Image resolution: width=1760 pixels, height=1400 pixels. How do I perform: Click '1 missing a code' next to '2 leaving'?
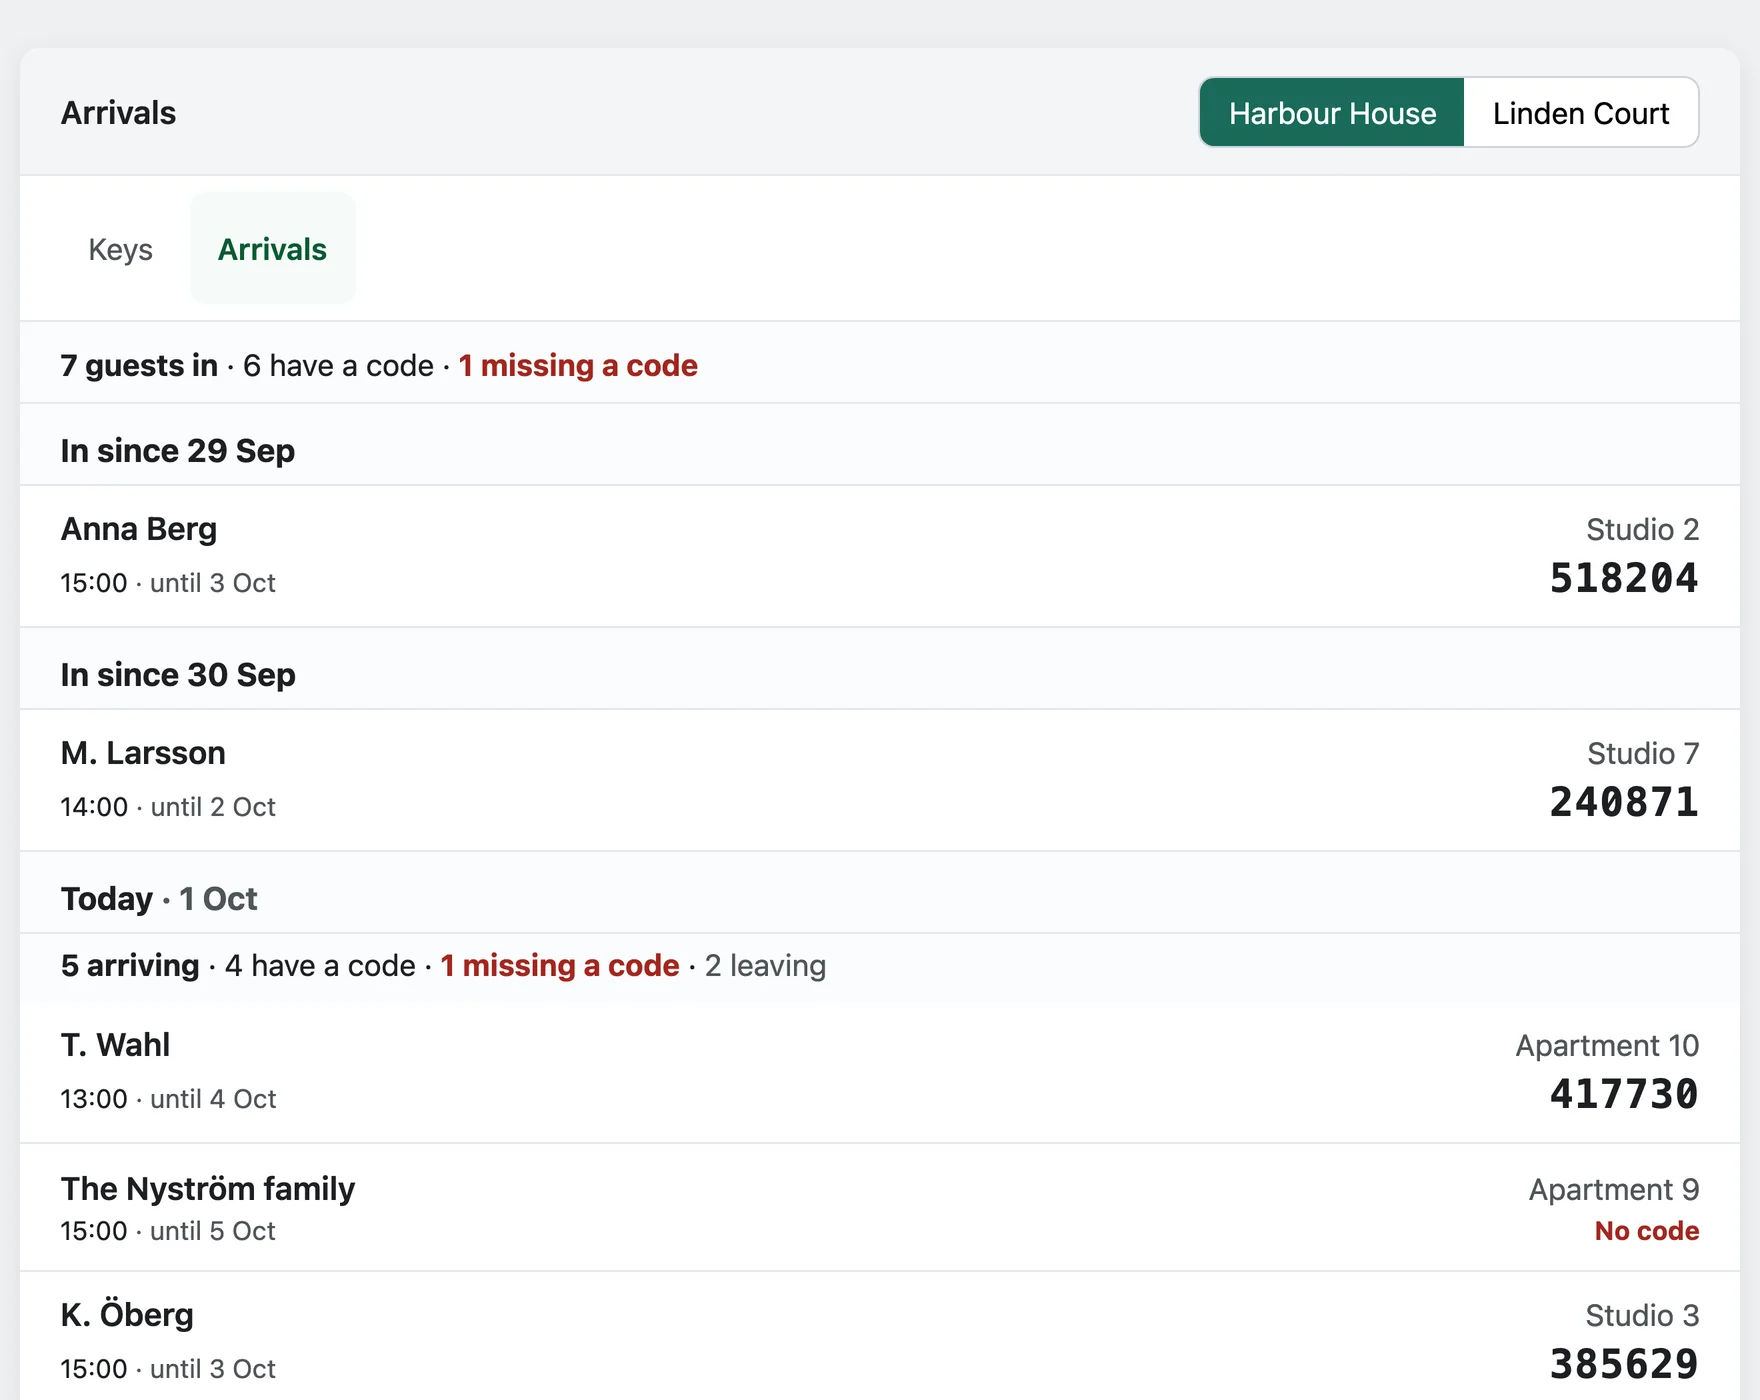[x=560, y=966]
